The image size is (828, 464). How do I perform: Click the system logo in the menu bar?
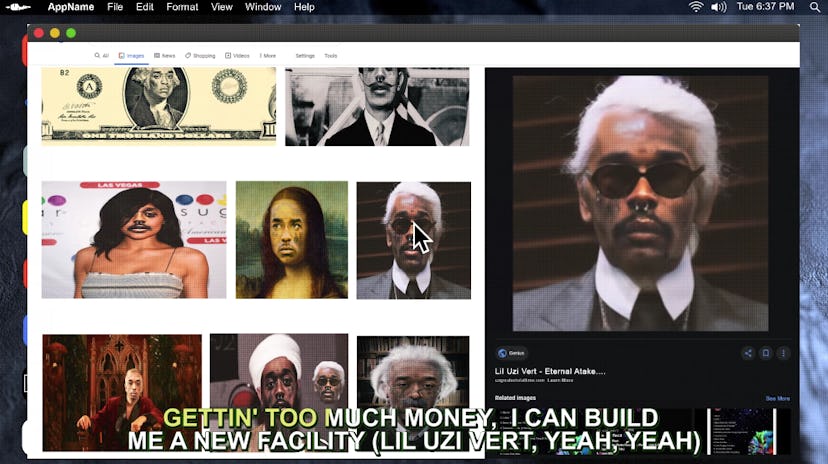click(18, 7)
